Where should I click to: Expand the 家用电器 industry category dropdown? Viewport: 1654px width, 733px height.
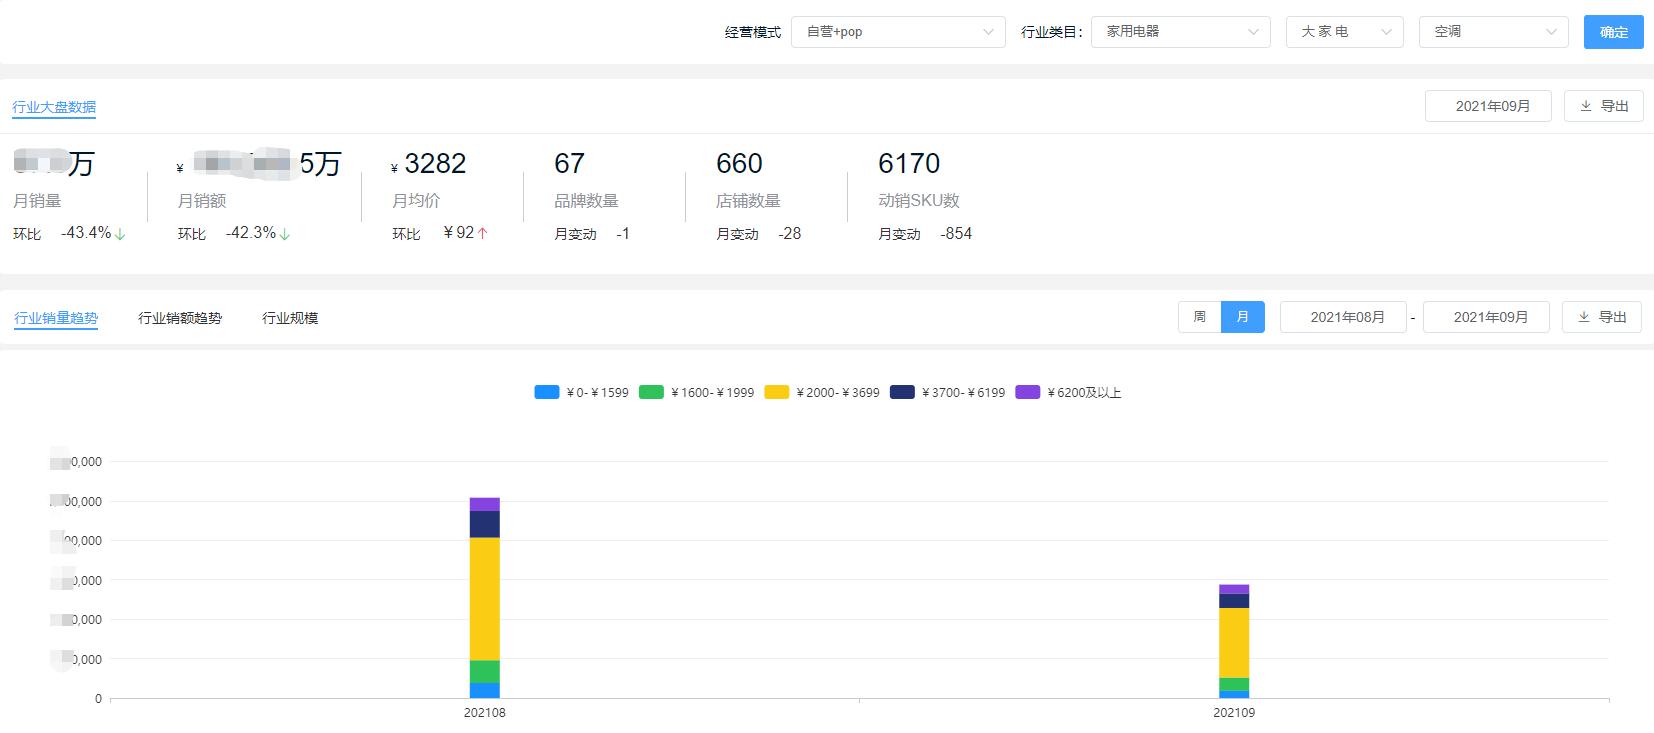pos(1180,32)
